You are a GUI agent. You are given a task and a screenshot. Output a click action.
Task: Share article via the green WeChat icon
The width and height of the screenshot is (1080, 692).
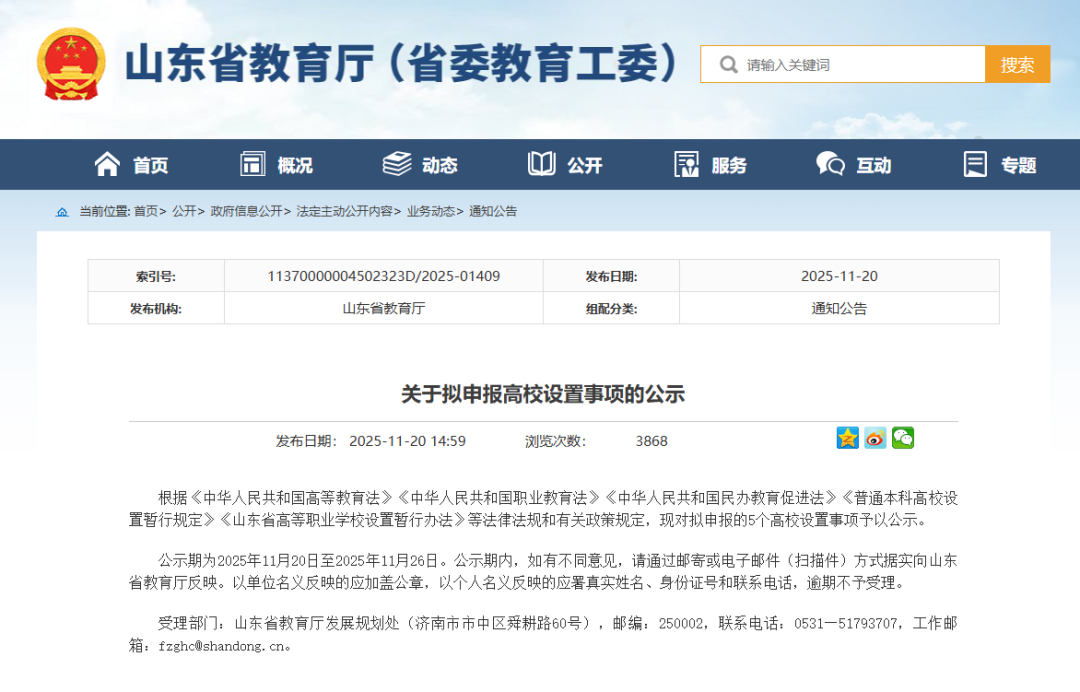(903, 438)
